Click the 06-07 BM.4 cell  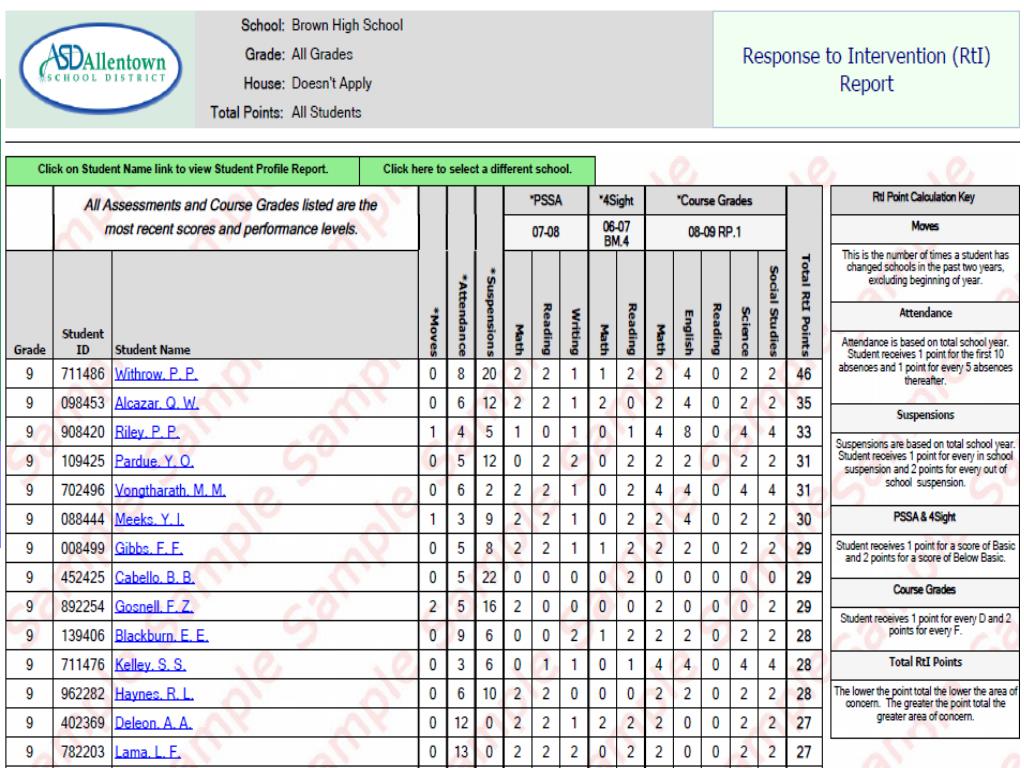[616, 234]
